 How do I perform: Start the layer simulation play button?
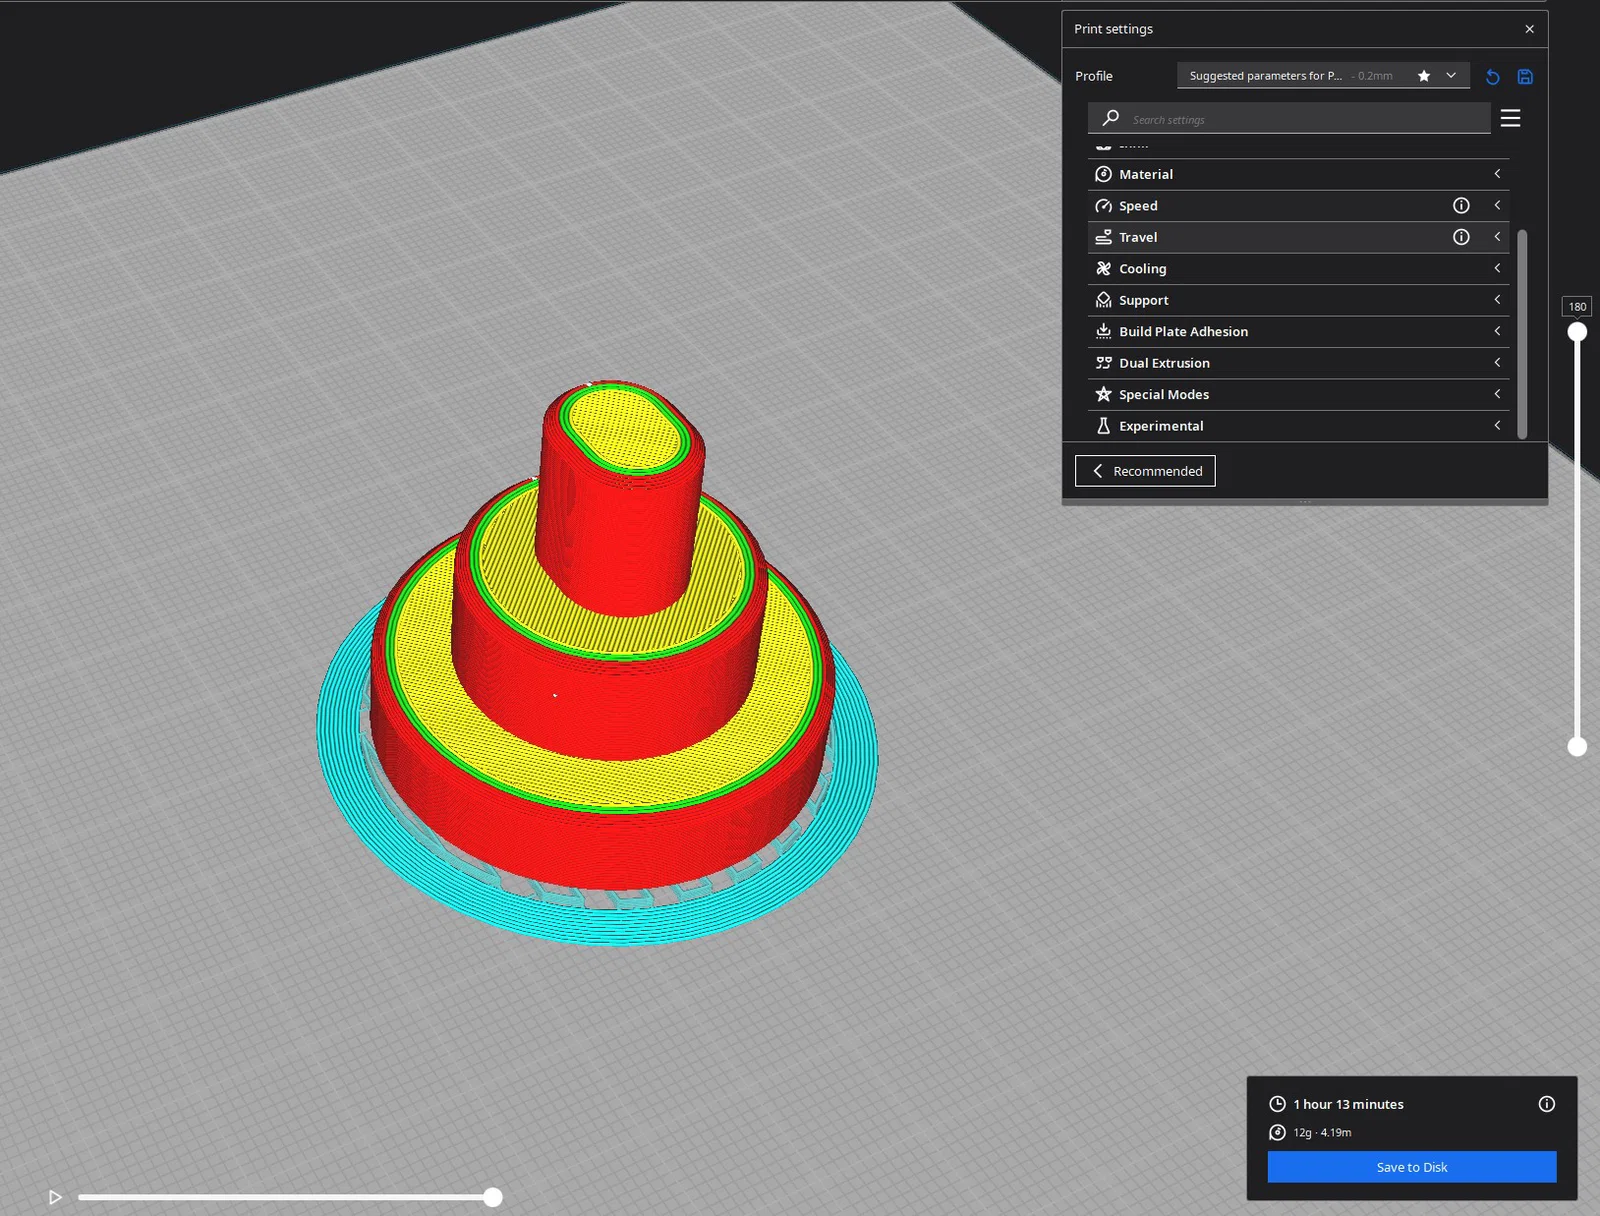(x=55, y=1197)
